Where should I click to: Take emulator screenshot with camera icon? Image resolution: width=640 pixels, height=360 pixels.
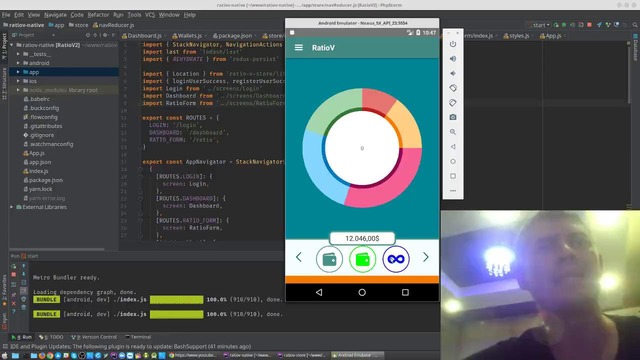[453, 118]
